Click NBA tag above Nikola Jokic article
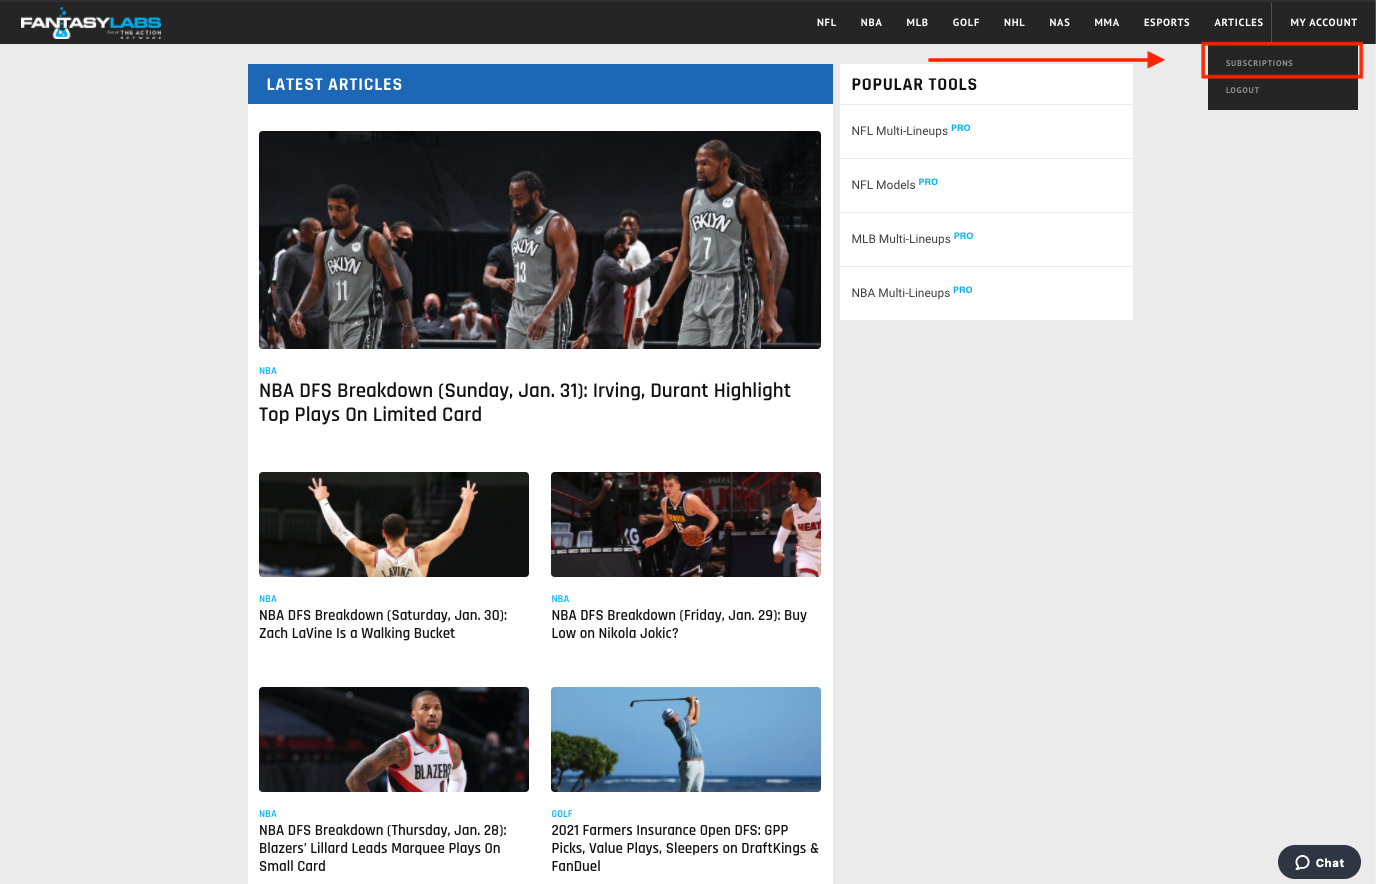Viewport: 1376px width, 884px height. pyautogui.click(x=560, y=599)
